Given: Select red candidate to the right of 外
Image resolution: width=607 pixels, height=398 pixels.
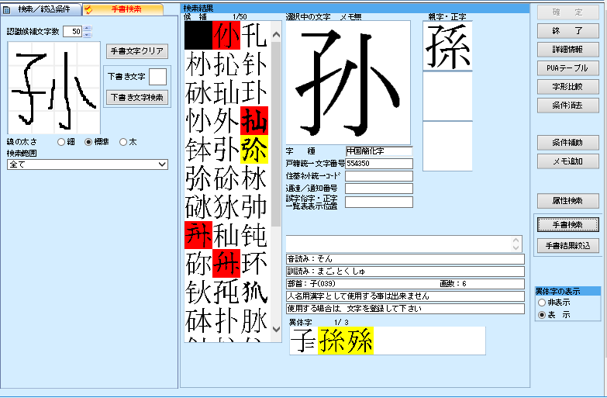Looking at the screenshot, I should [x=254, y=121].
